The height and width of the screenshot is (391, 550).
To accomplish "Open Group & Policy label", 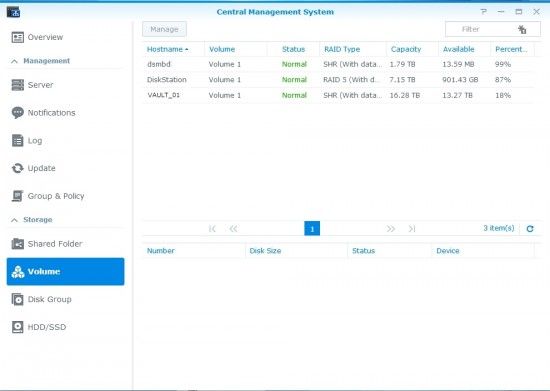I will pyautogui.click(x=56, y=196).
